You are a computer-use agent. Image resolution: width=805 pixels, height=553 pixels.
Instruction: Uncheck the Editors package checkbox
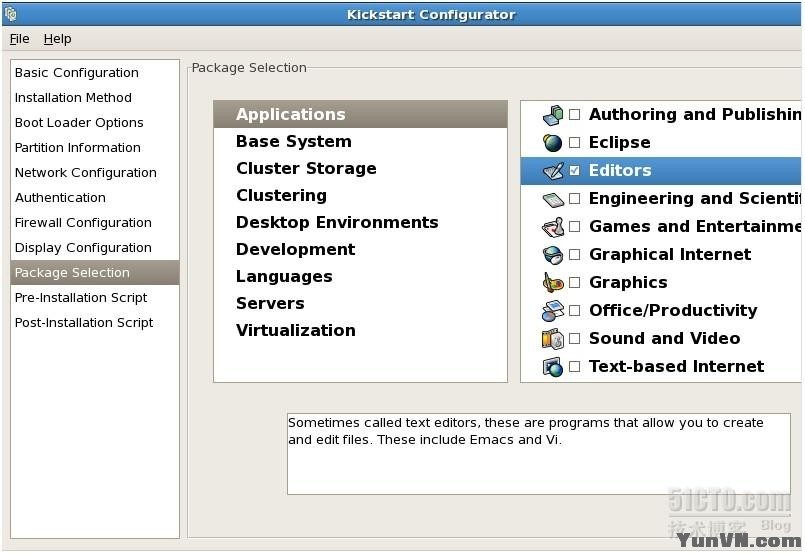(x=575, y=171)
